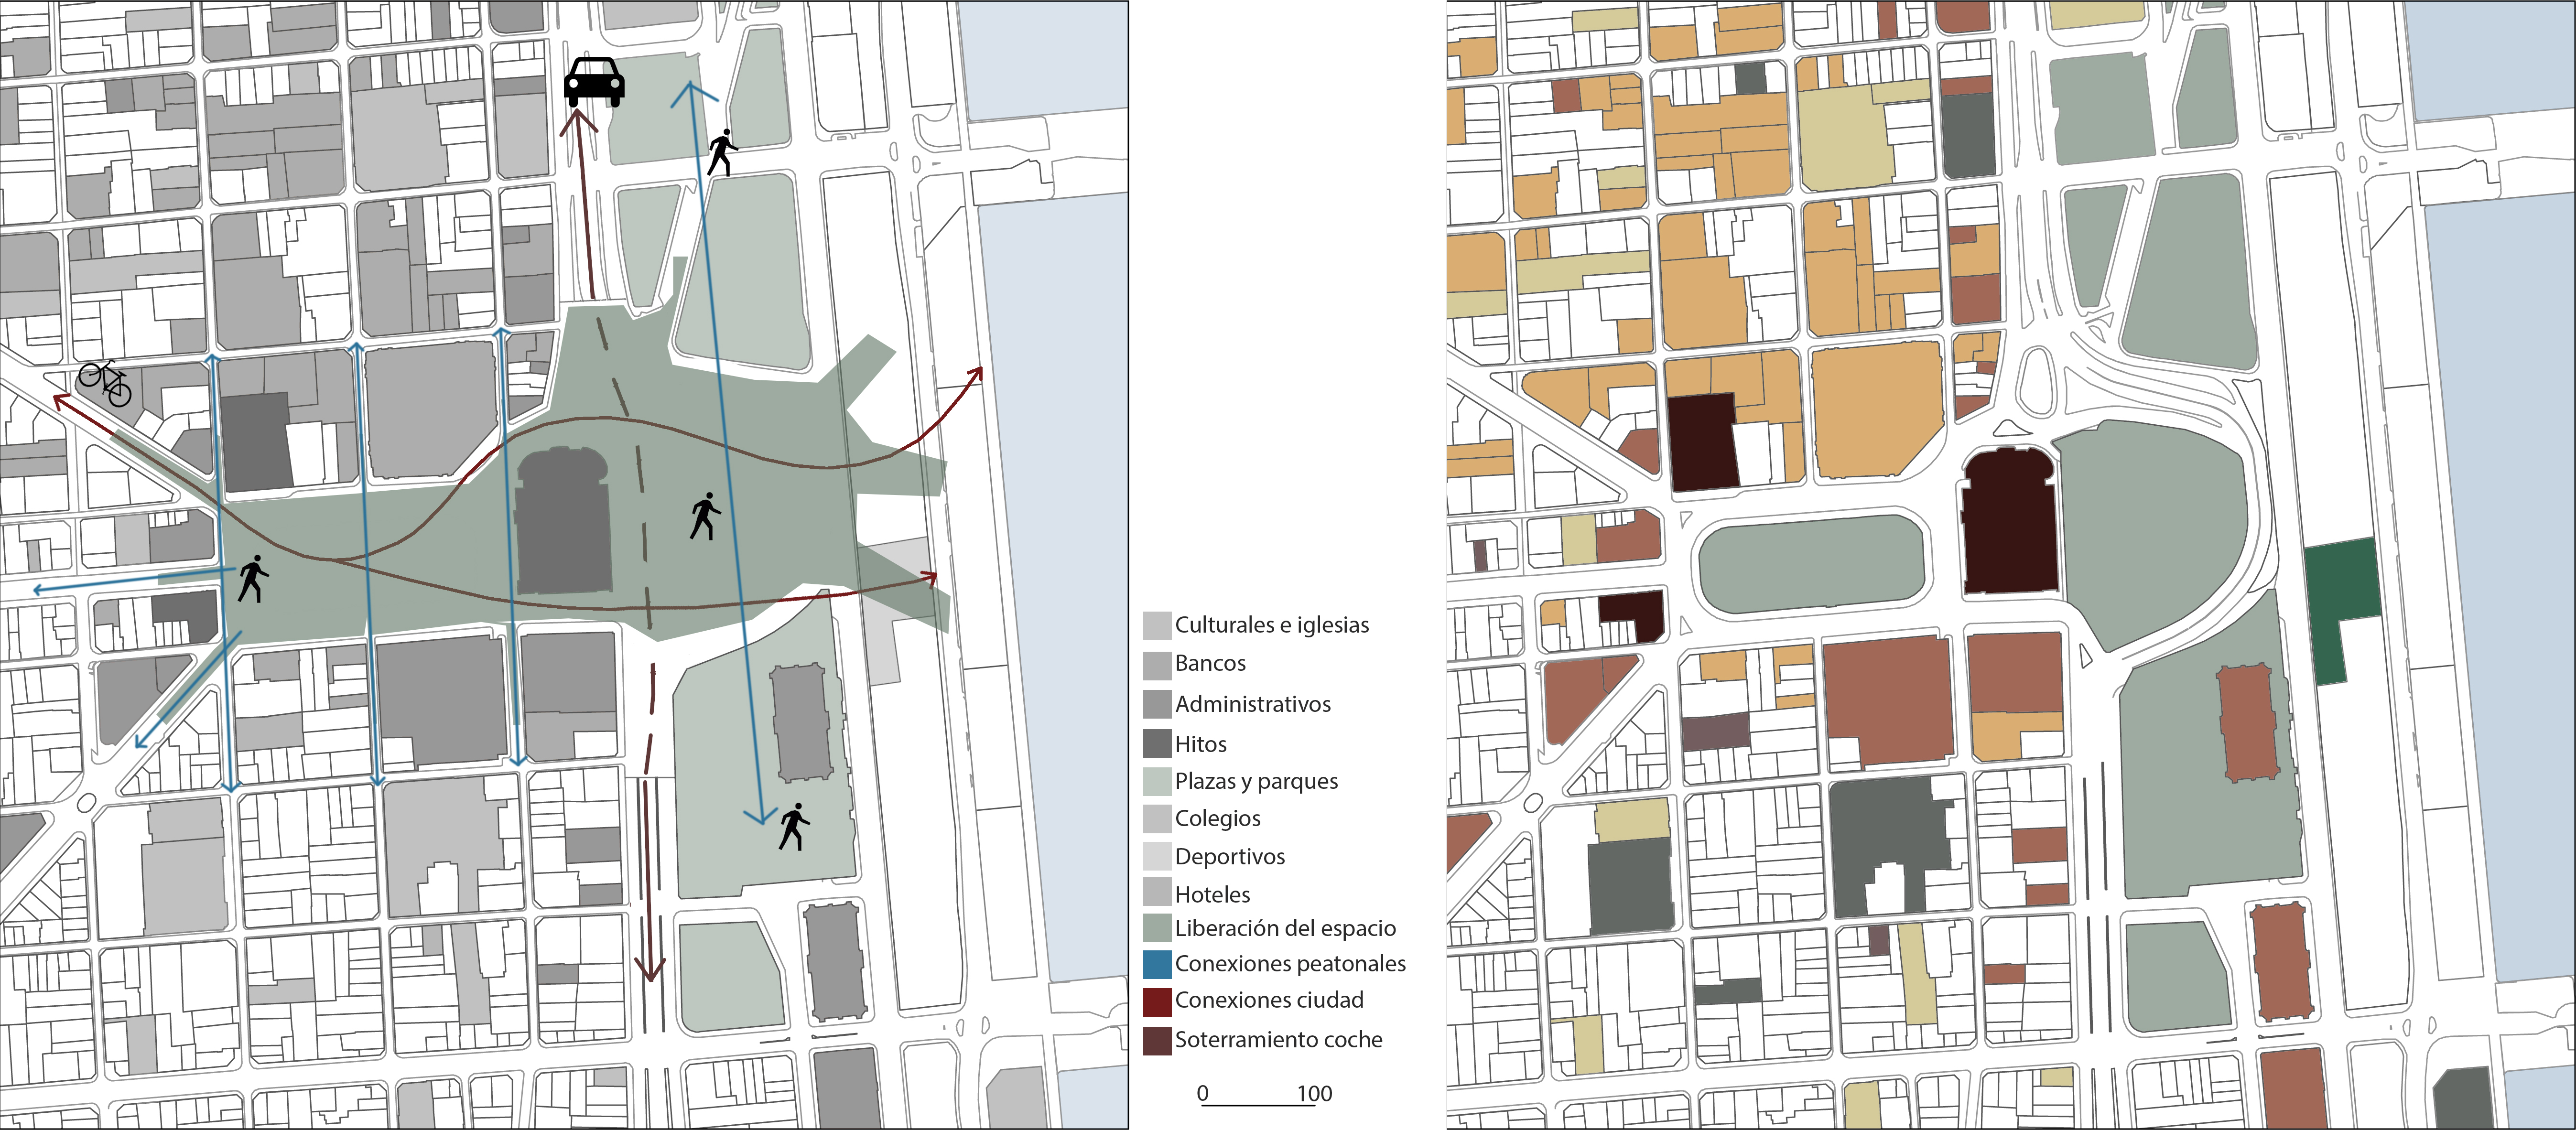The height and width of the screenshot is (1130, 2576).
Task: Click the 'Hoteles' legend label
Action: (1212, 894)
